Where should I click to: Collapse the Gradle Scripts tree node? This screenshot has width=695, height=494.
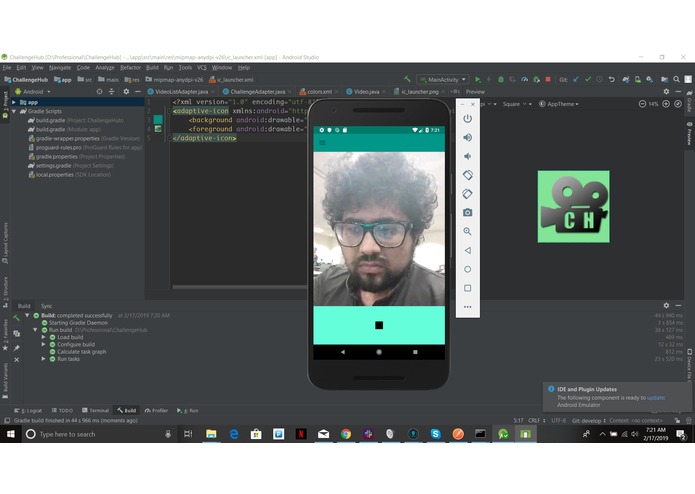click(x=14, y=111)
